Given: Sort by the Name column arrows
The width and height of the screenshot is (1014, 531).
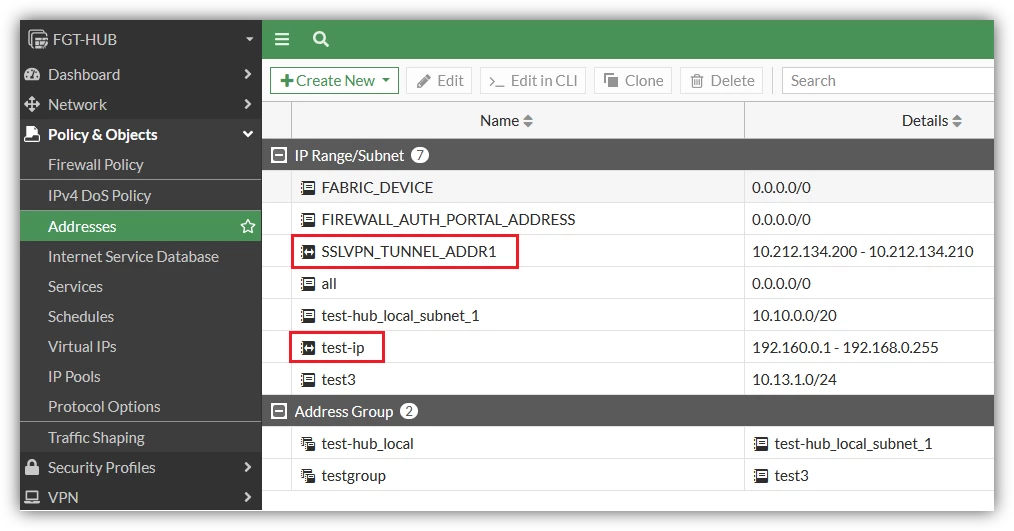Looking at the screenshot, I should (528, 121).
